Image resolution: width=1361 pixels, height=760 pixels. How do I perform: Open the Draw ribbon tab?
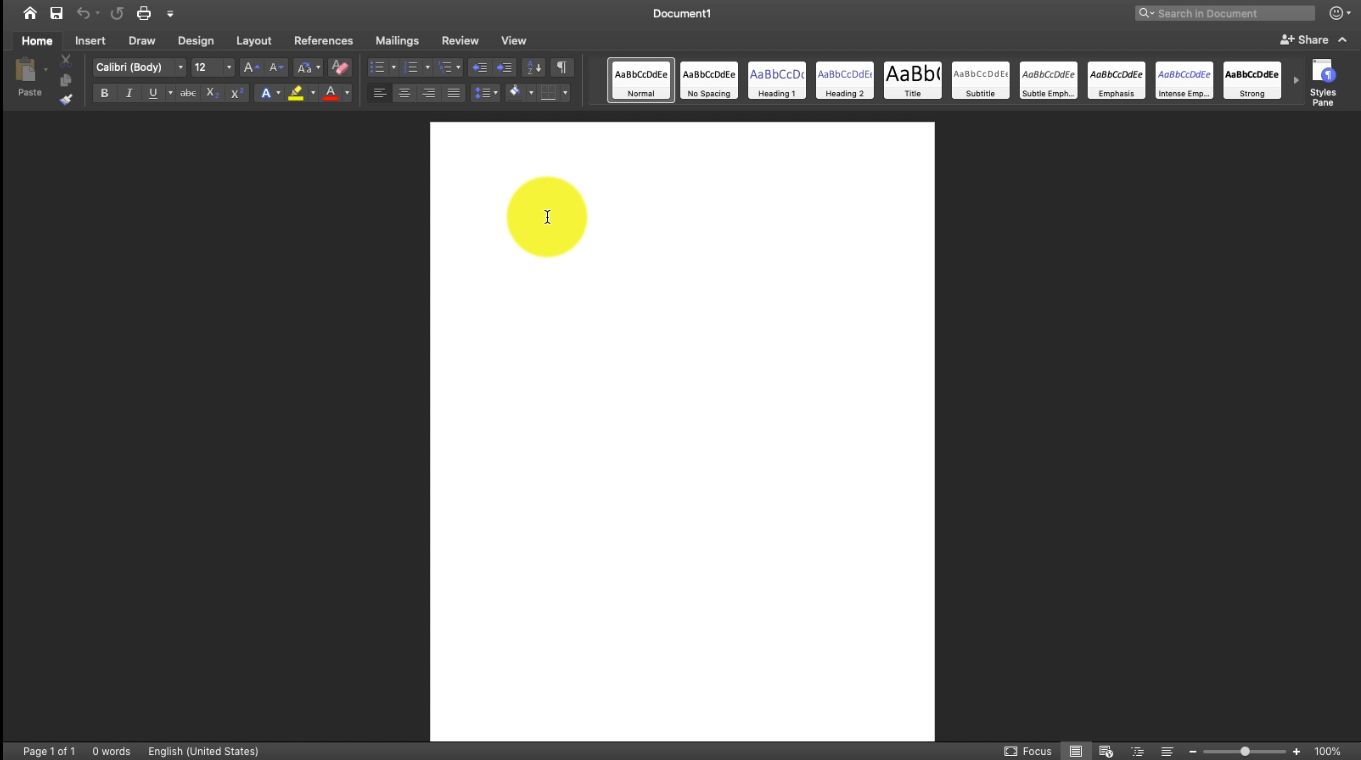(x=142, y=40)
